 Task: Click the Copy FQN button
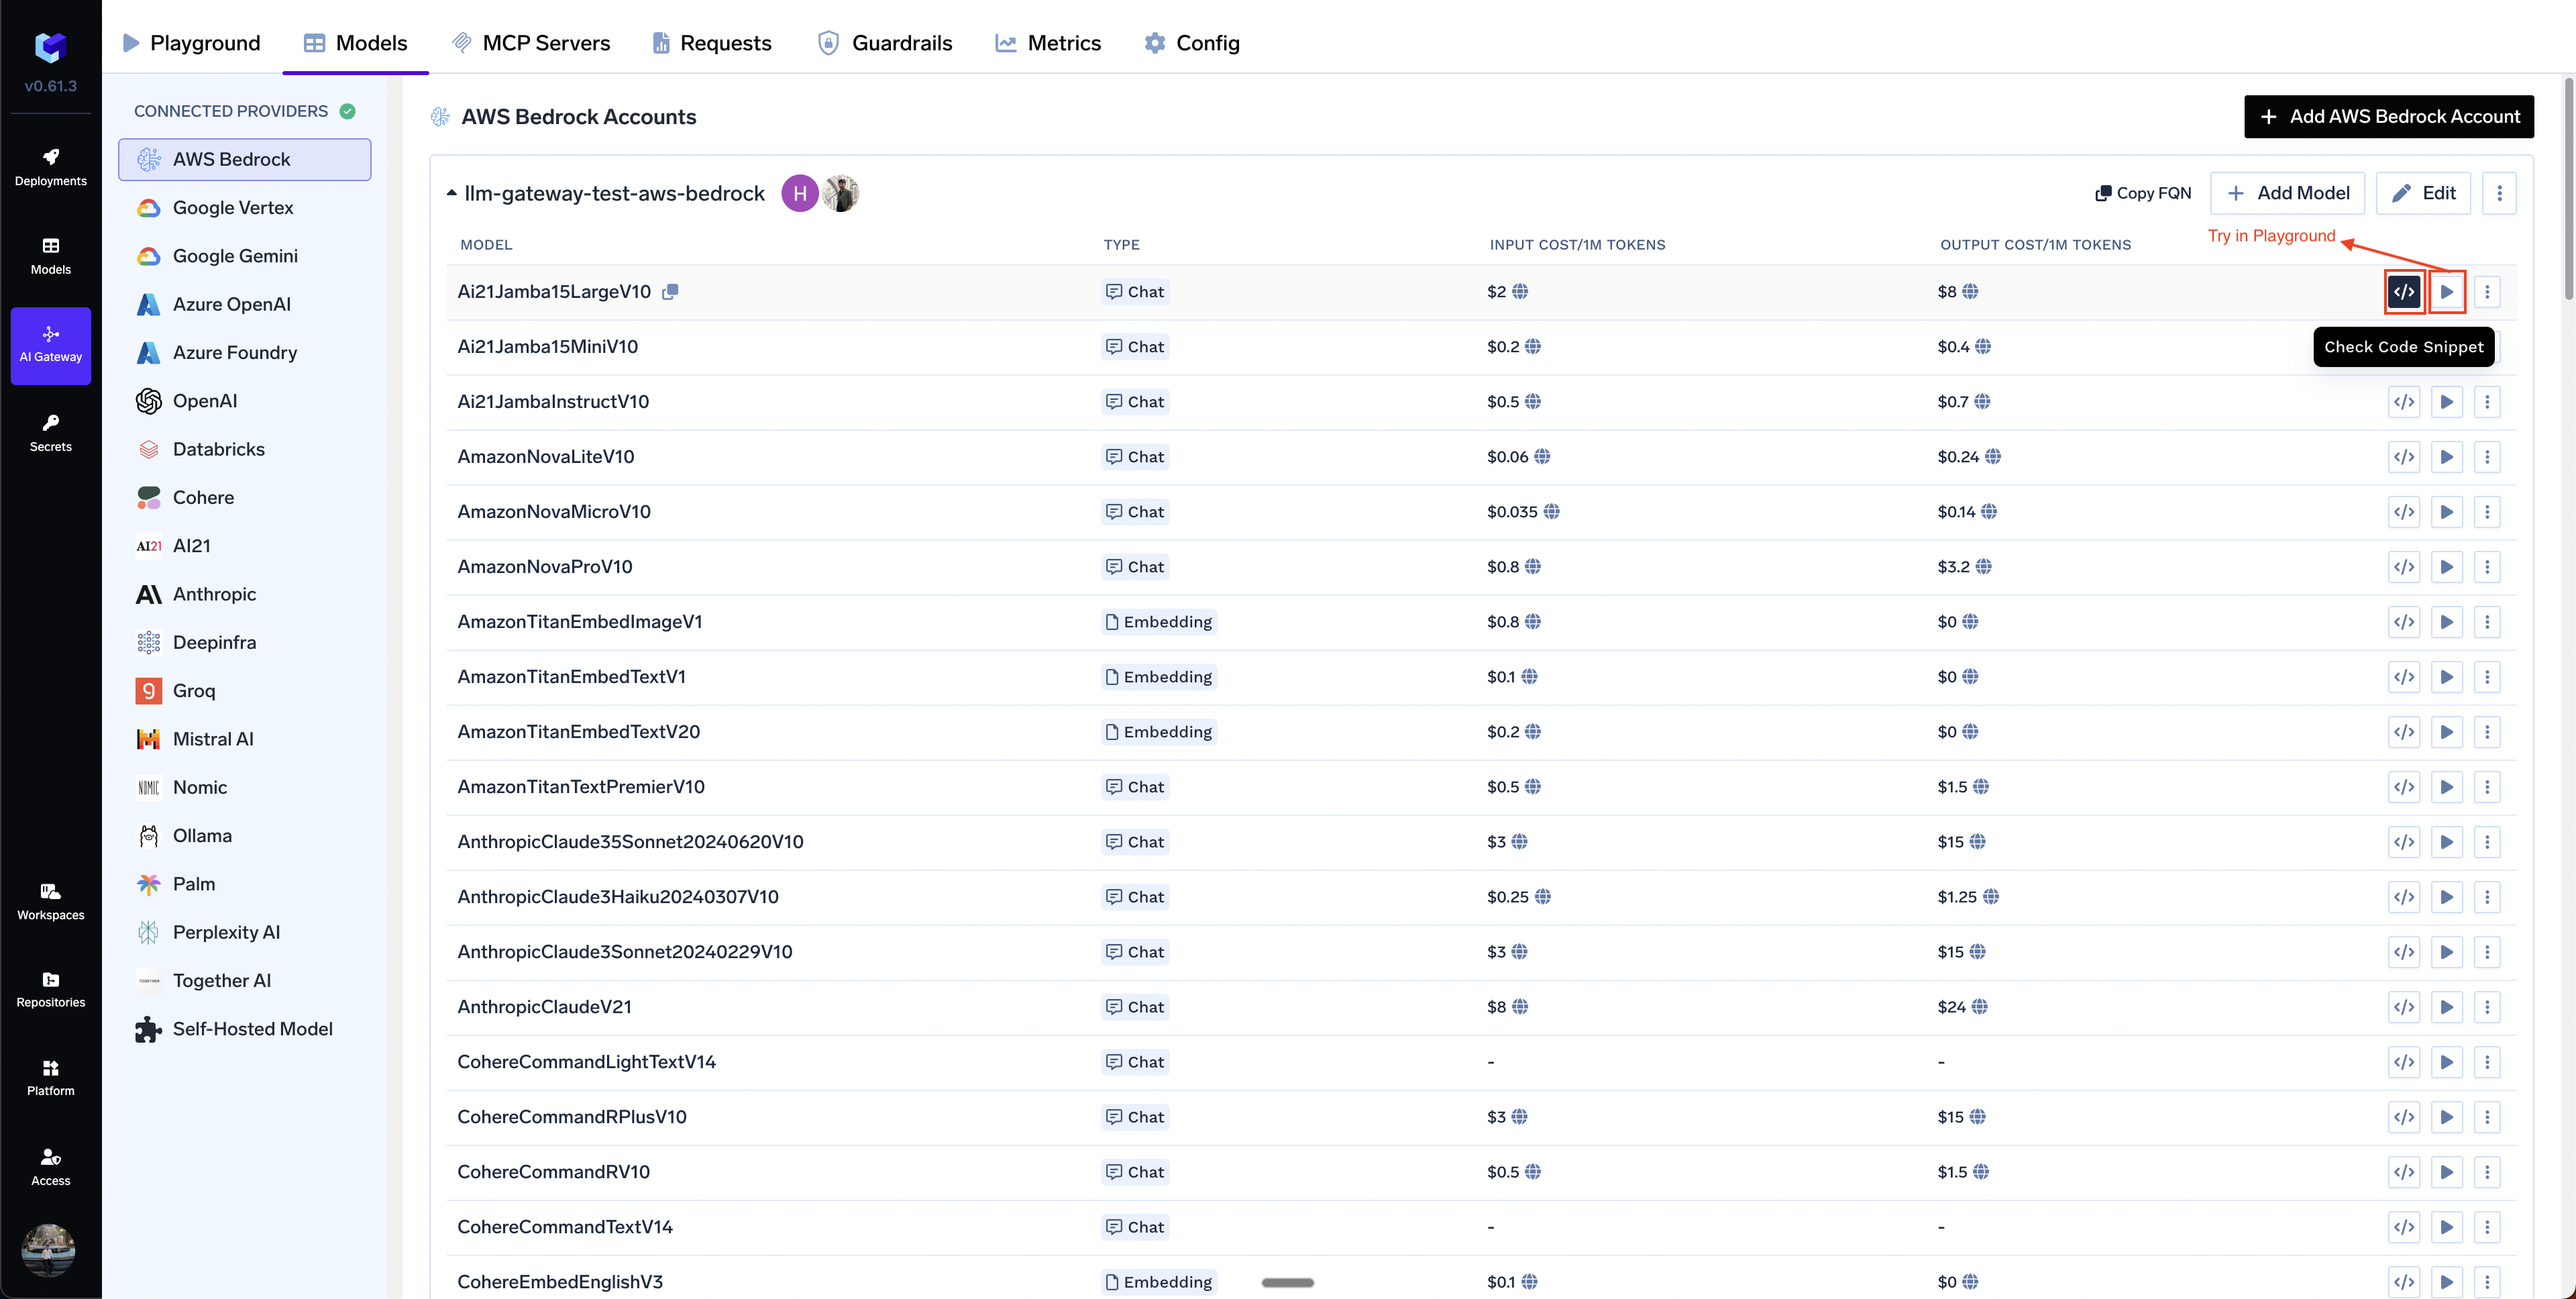(x=2143, y=193)
